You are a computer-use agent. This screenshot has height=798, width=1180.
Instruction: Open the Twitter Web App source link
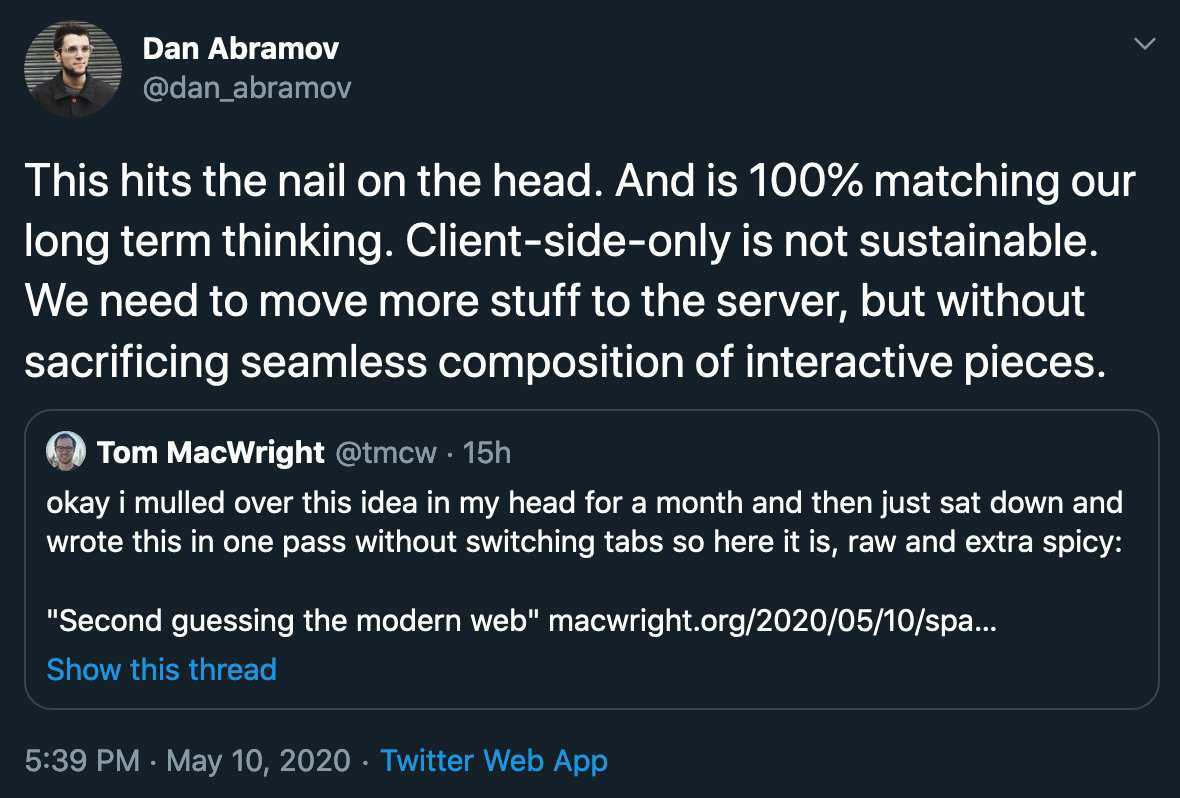pos(494,761)
